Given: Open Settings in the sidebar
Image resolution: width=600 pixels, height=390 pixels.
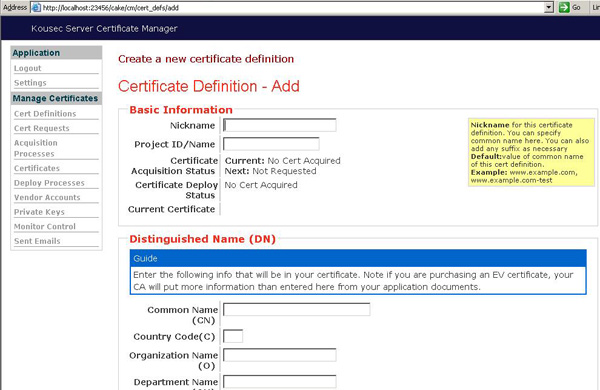Looking at the screenshot, I should pos(30,83).
